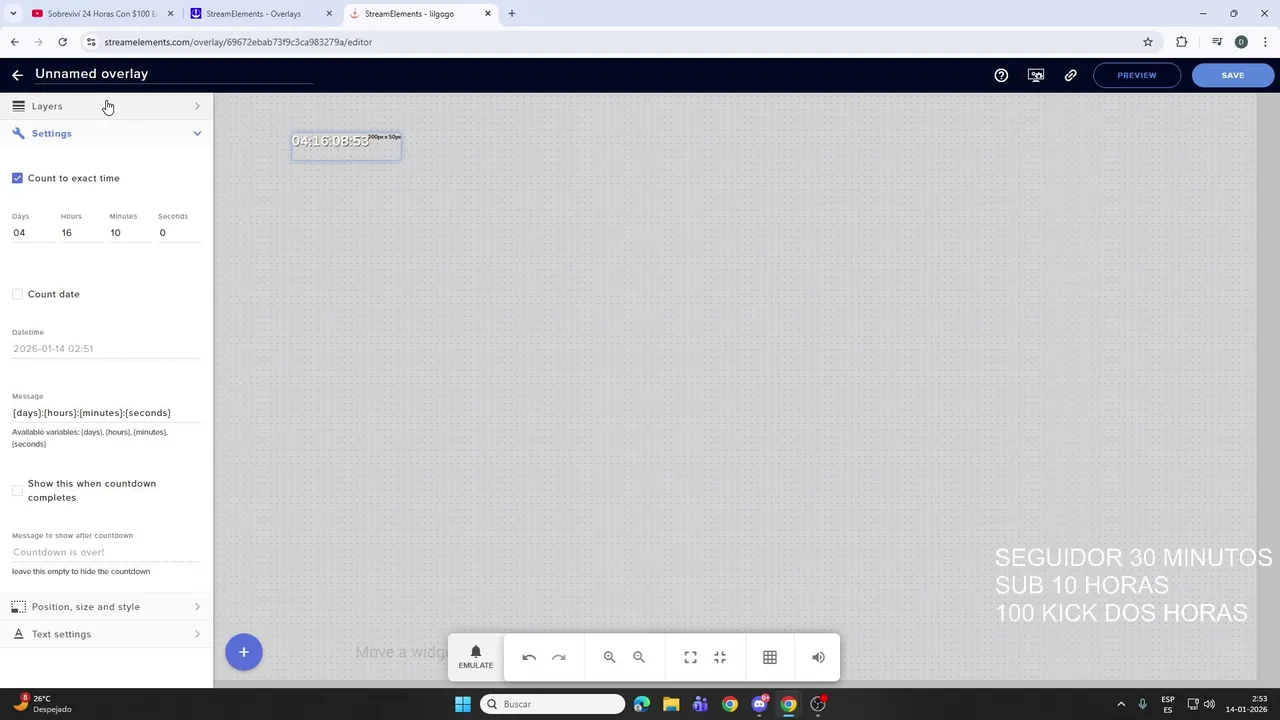Viewport: 1280px width, 720px height.
Task: Zoom out of the canvas
Action: pos(639,657)
